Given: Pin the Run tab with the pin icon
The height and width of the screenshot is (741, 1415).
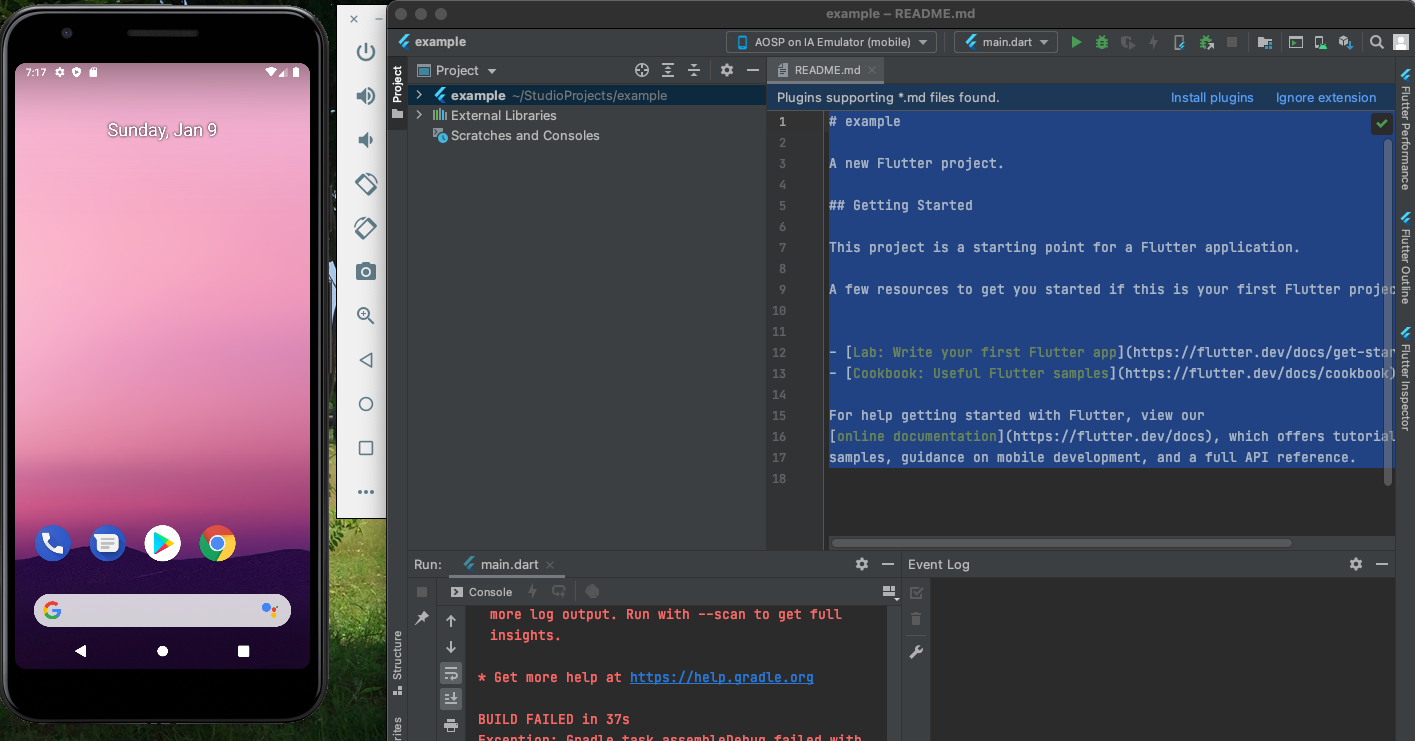Looking at the screenshot, I should pos(422,619).
